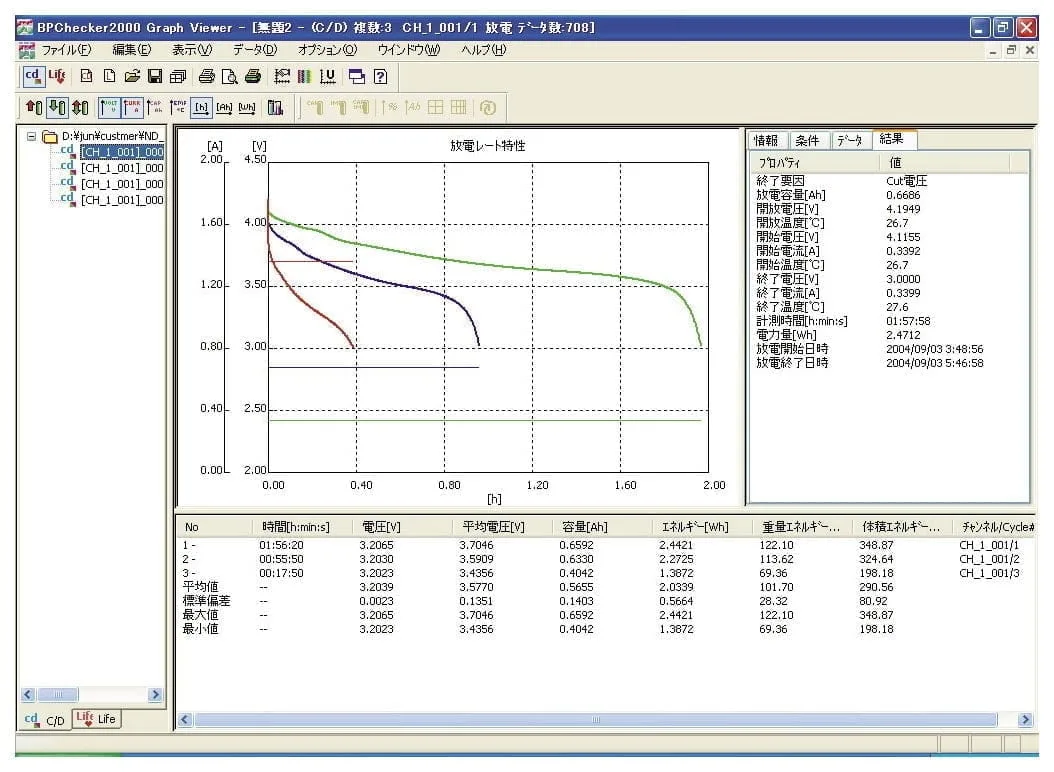Open a file using the folder icon
The image size is (1054, 772).
[x=132, y=76]
